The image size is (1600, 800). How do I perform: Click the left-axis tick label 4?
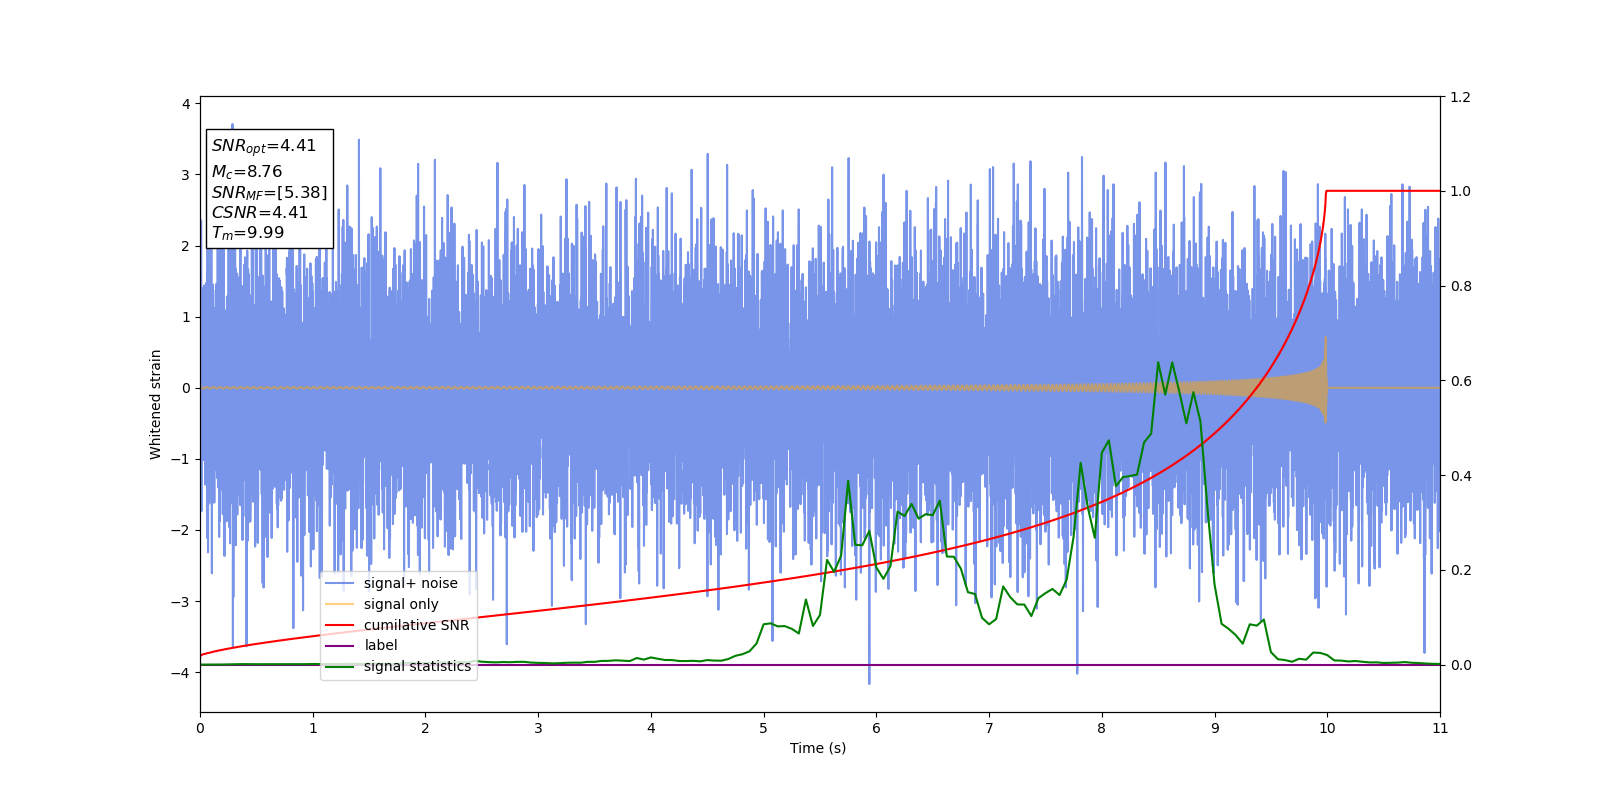tap(186, 104)
